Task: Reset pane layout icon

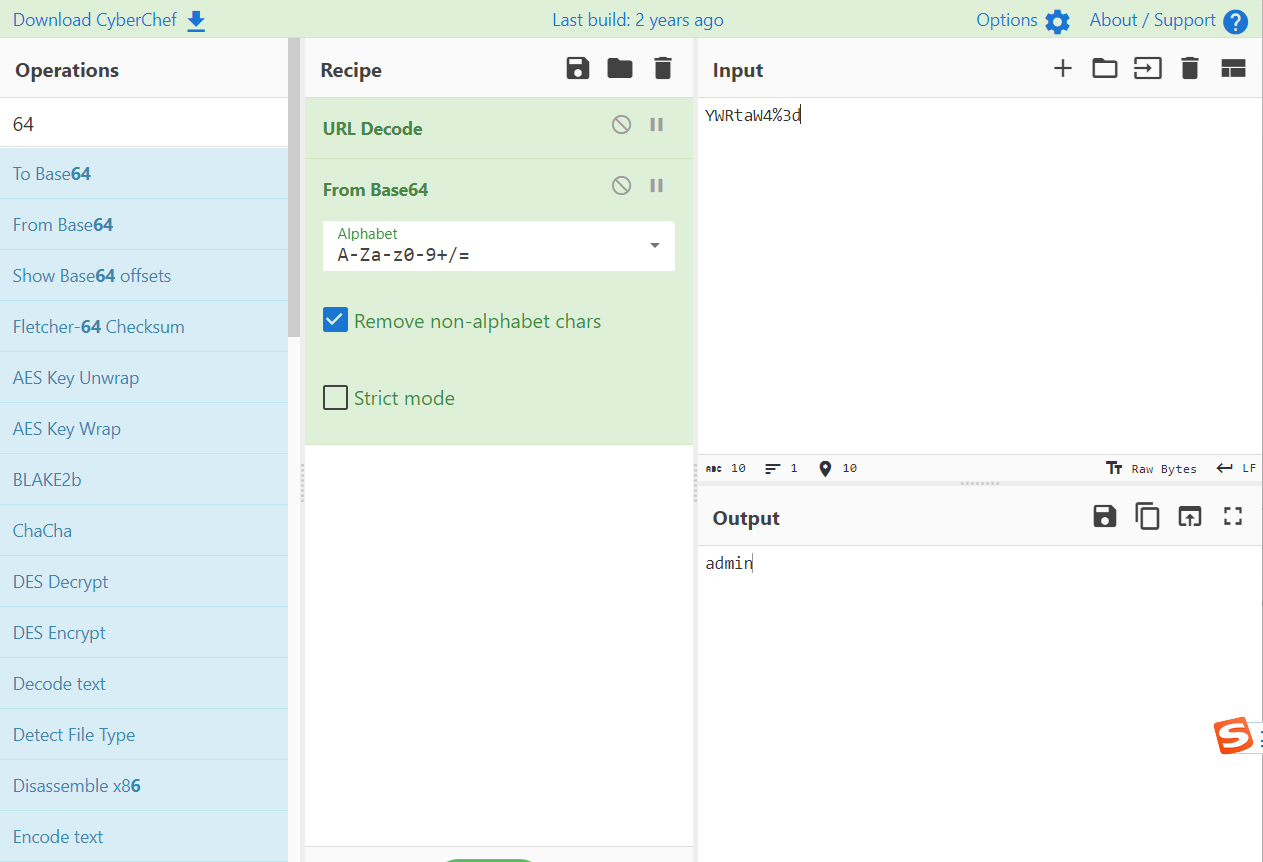Action: click(x=1233, y=69)
